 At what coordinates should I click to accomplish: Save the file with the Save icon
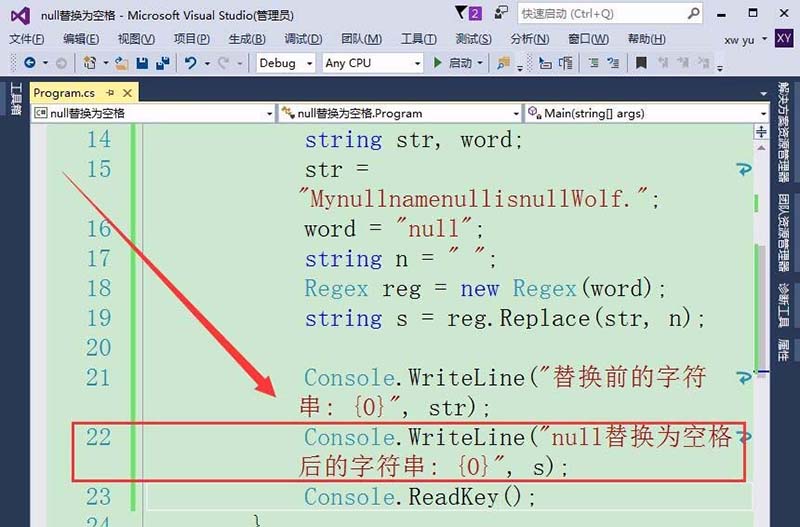[x=142, y=63]
